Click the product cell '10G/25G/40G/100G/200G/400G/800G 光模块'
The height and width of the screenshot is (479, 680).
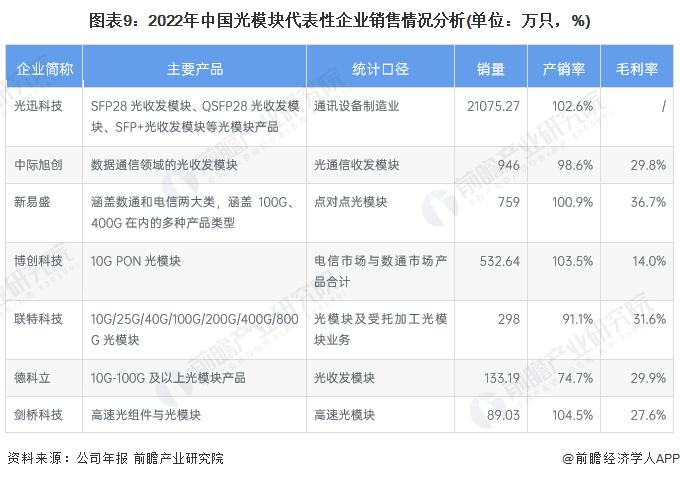[x=194, y=329]
